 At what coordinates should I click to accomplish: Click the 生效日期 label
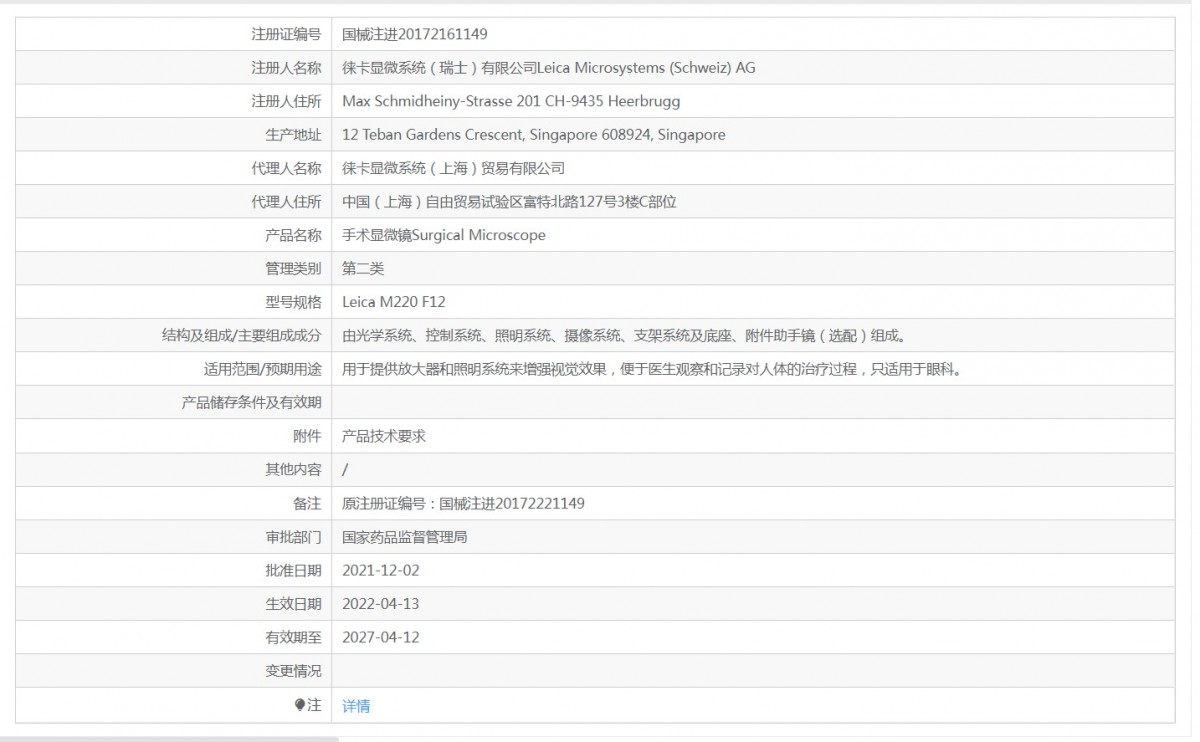[x=293, y=604]
